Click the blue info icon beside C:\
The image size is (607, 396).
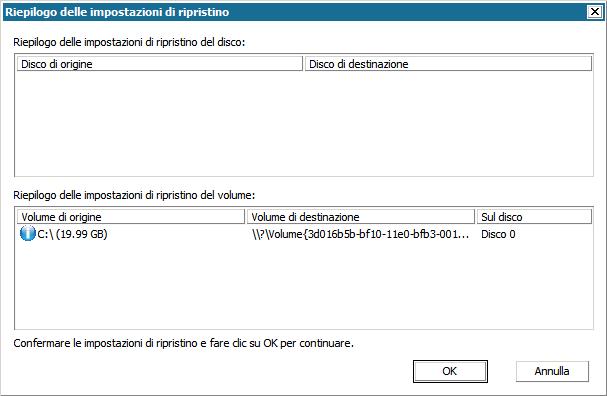[x=27, y=234]
